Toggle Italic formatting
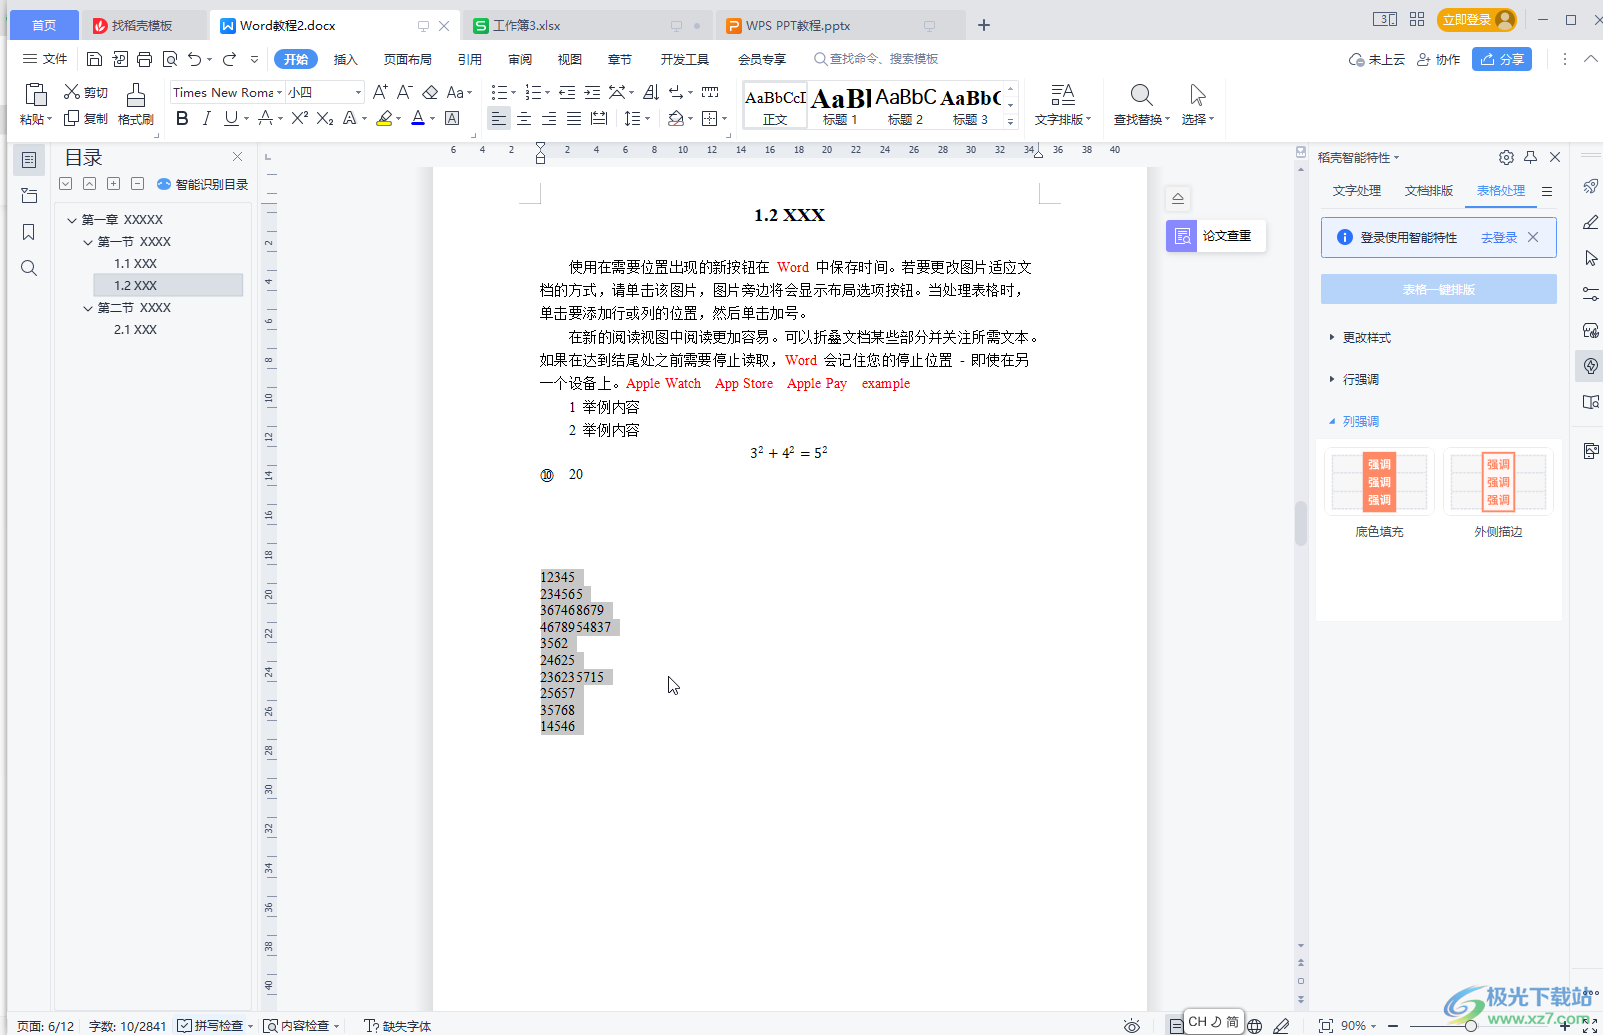1603x1035 pixels. [207, 118]
